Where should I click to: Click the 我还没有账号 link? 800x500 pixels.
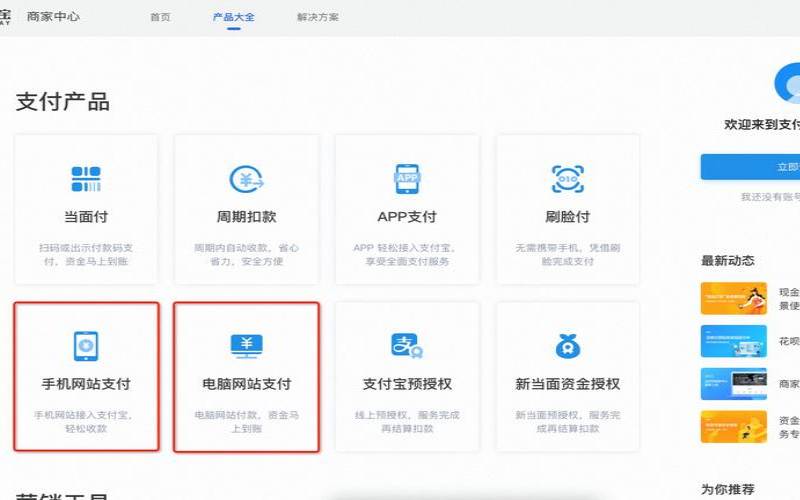click(770, 197)
